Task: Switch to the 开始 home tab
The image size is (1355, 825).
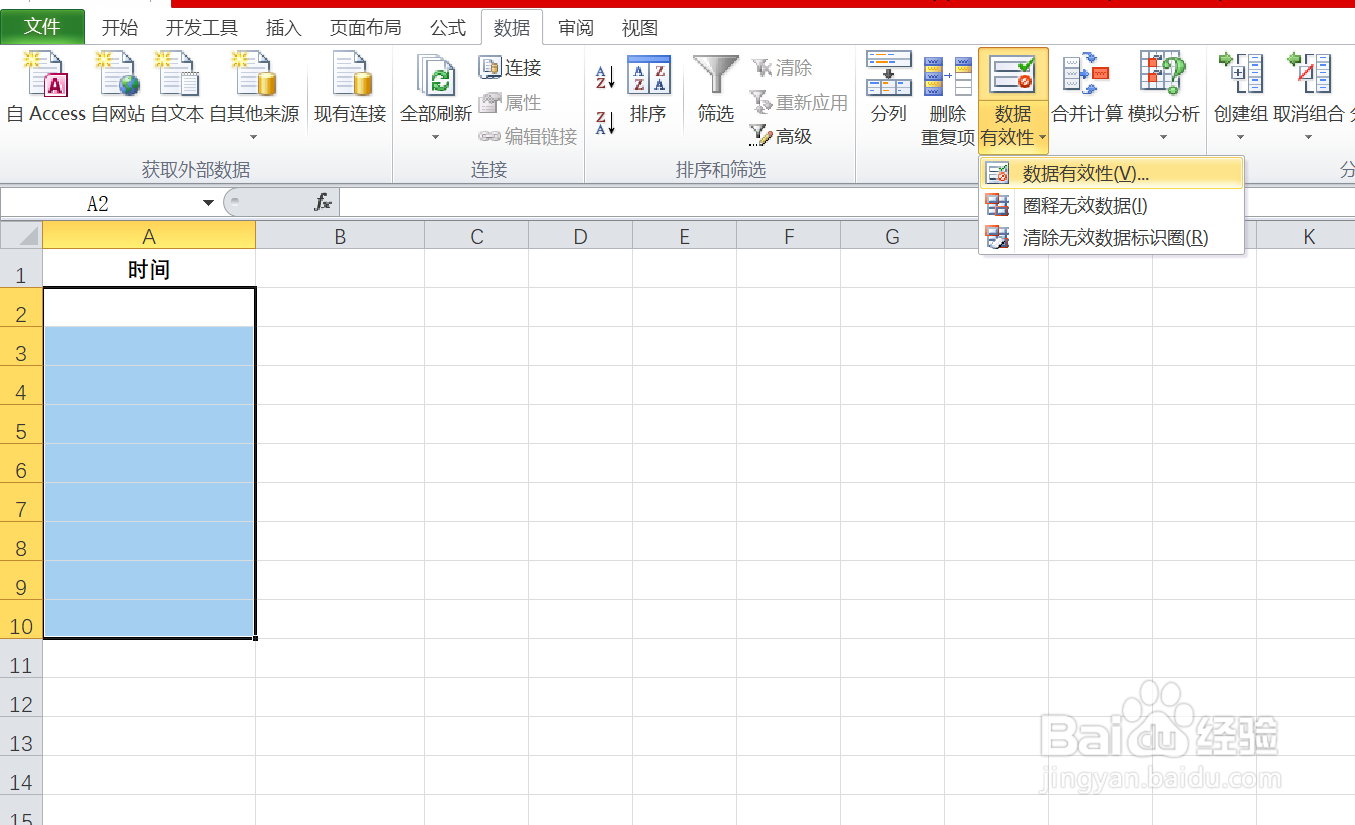Action: (120, 28)
